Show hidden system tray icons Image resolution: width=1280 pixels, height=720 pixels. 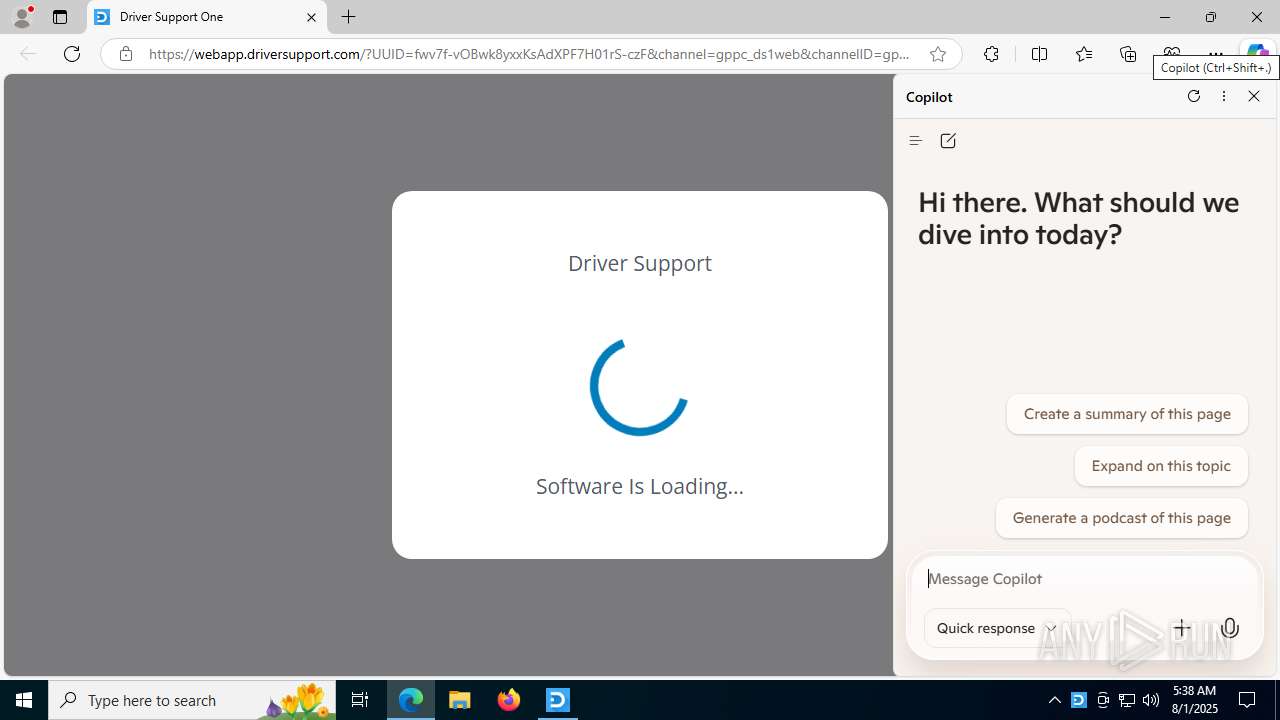(1054, 700)
